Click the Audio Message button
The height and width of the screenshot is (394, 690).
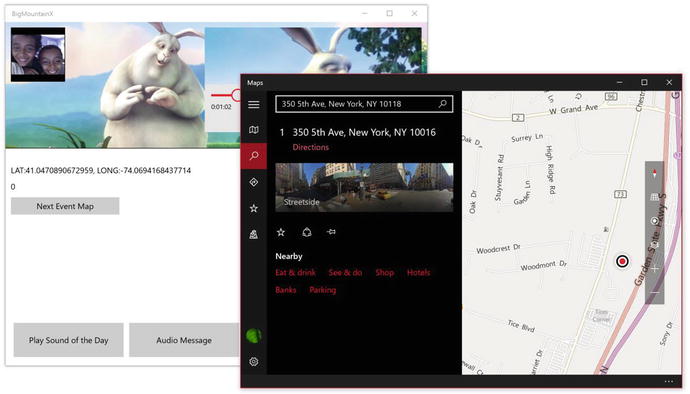[x=184, y=340]
